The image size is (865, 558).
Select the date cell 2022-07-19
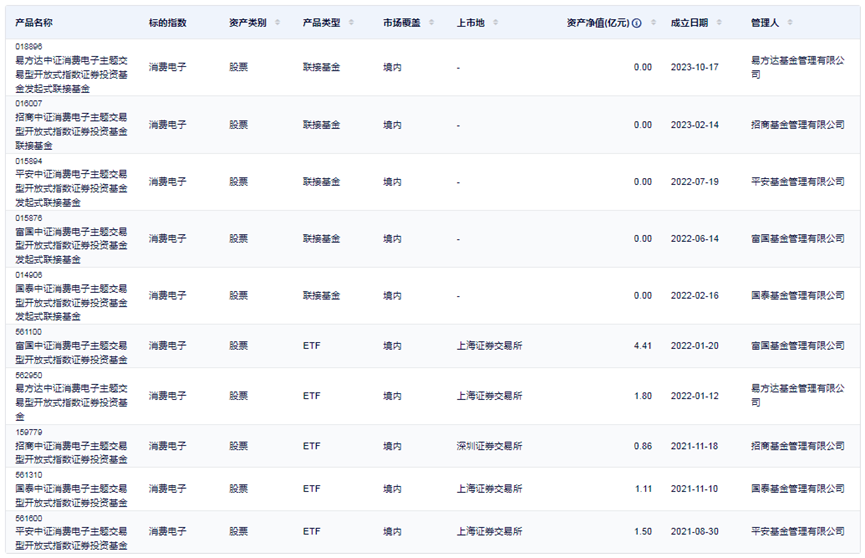(695, 182)
